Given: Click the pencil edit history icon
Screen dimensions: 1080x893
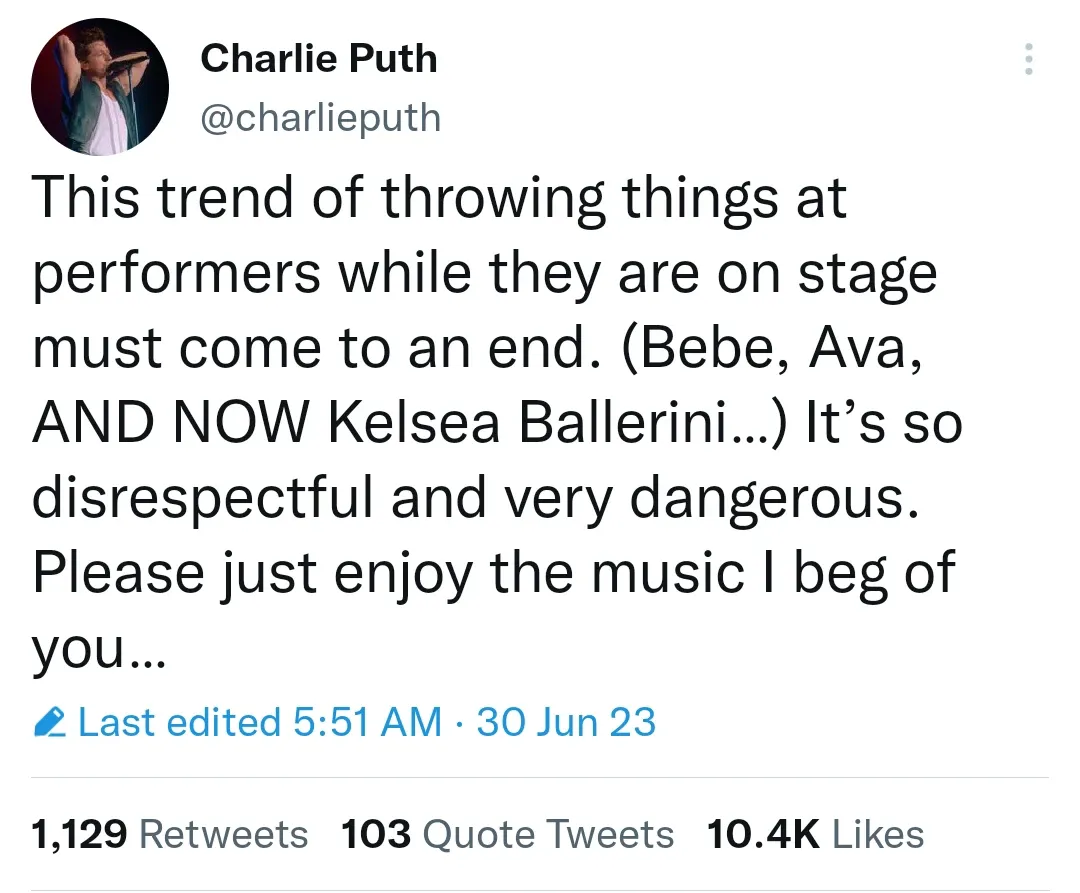Looking at the screenshot, I should [x=49, y=722].
